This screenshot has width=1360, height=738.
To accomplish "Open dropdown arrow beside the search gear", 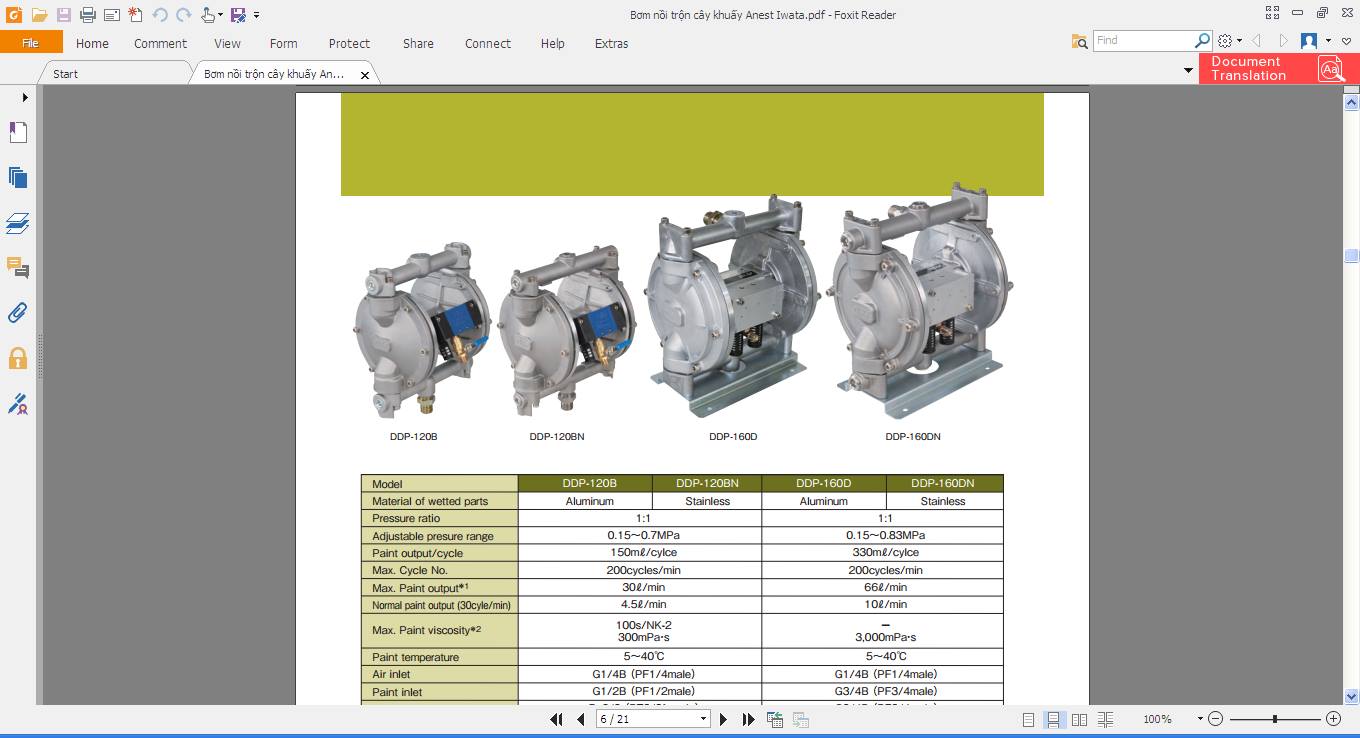I will coord(1239,41).
